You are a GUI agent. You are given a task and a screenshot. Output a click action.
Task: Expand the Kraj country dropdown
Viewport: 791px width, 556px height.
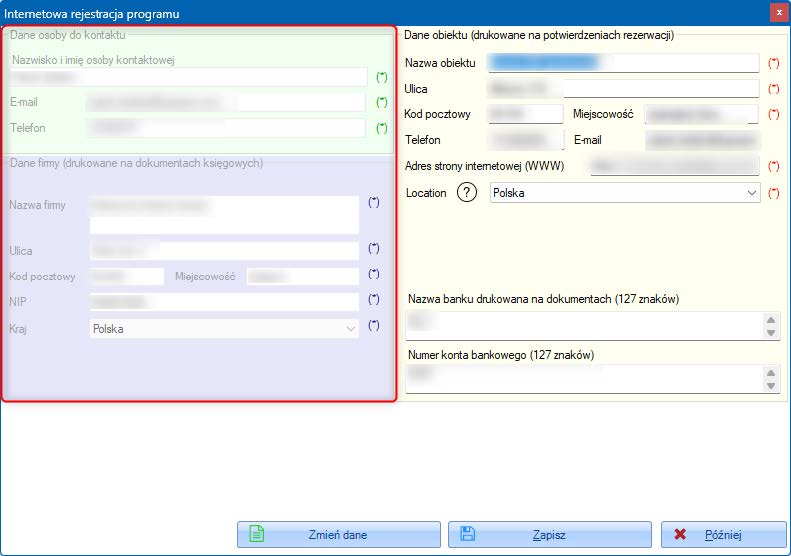224,328
